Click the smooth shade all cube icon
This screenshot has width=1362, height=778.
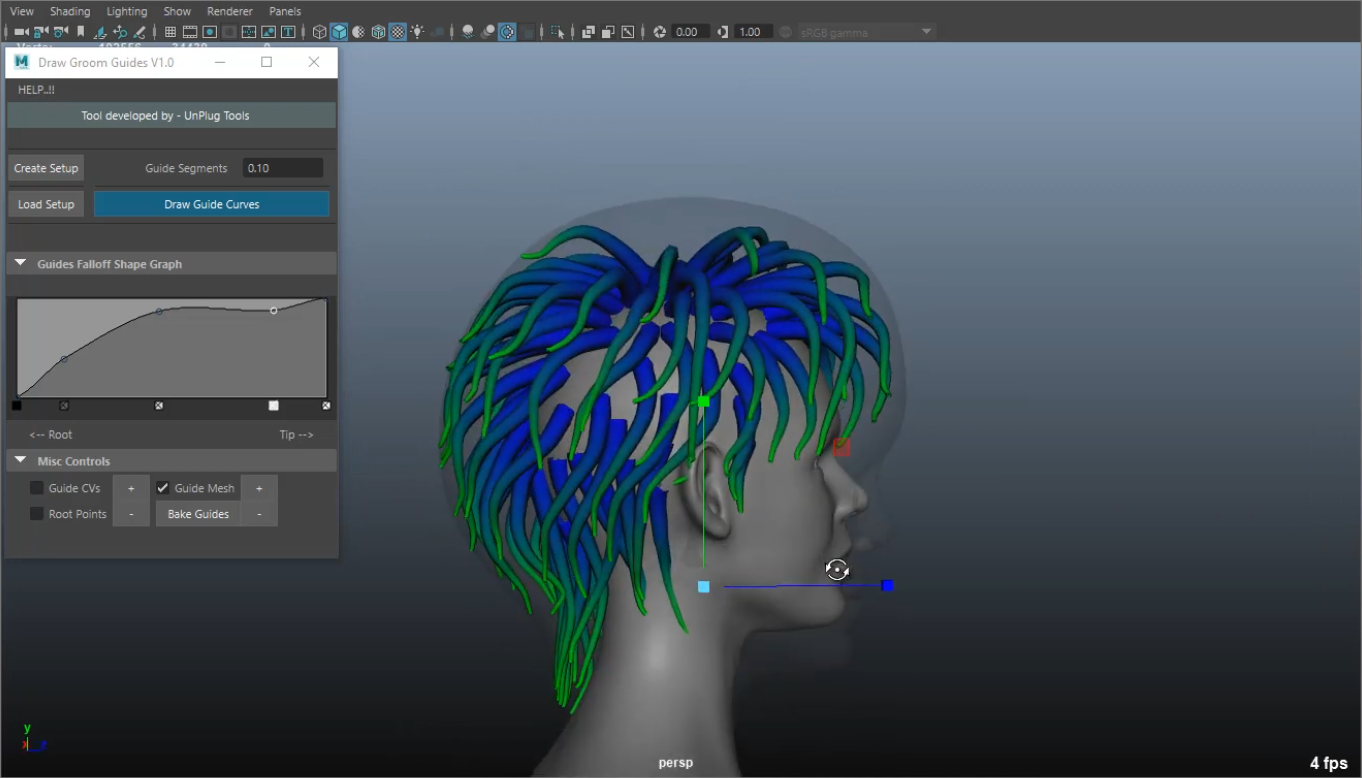click(x=339, y=32)
